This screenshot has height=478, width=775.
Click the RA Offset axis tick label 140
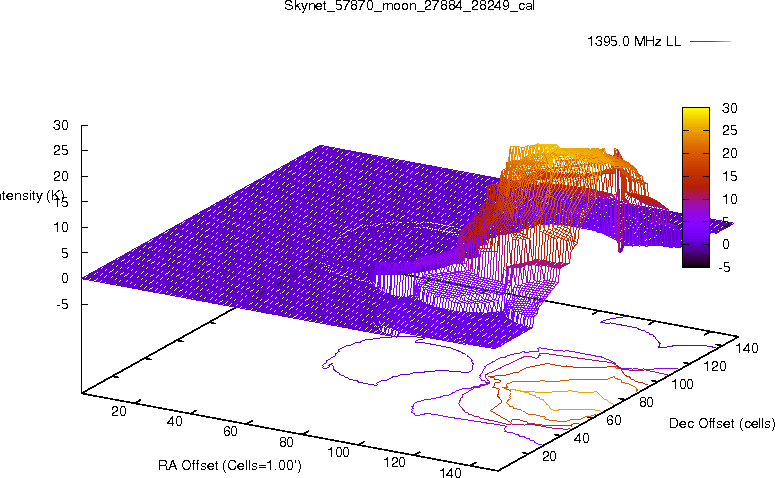[x=450, y=473]
